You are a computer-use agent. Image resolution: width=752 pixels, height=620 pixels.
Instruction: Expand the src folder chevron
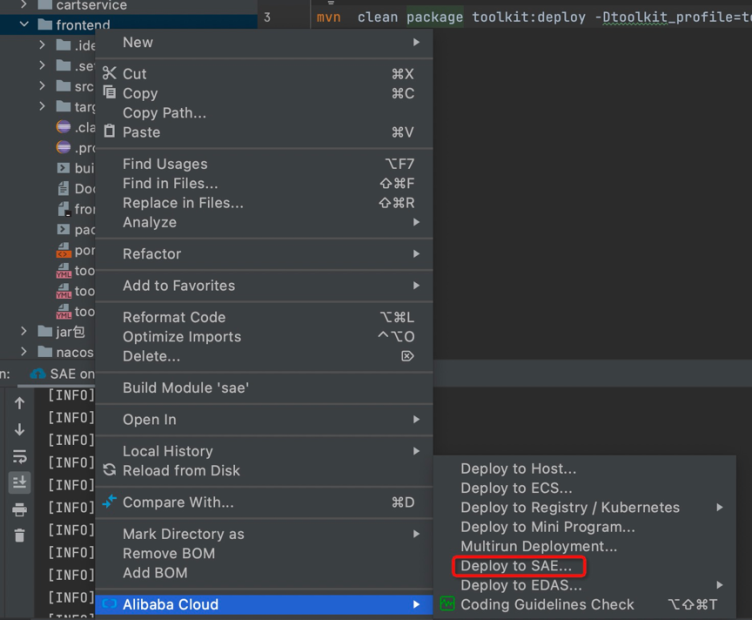[x=42, y=85]
